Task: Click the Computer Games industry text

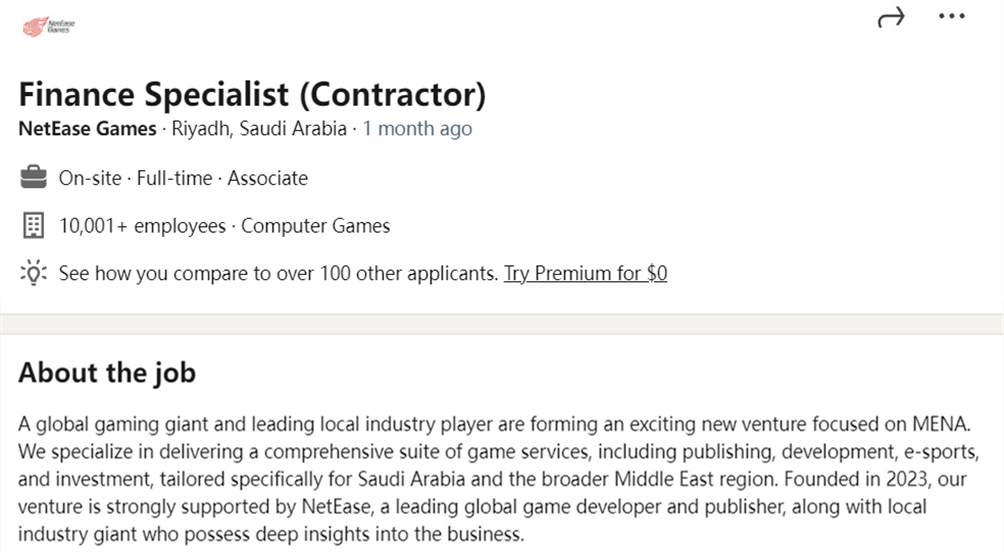Action: (316, 226)
